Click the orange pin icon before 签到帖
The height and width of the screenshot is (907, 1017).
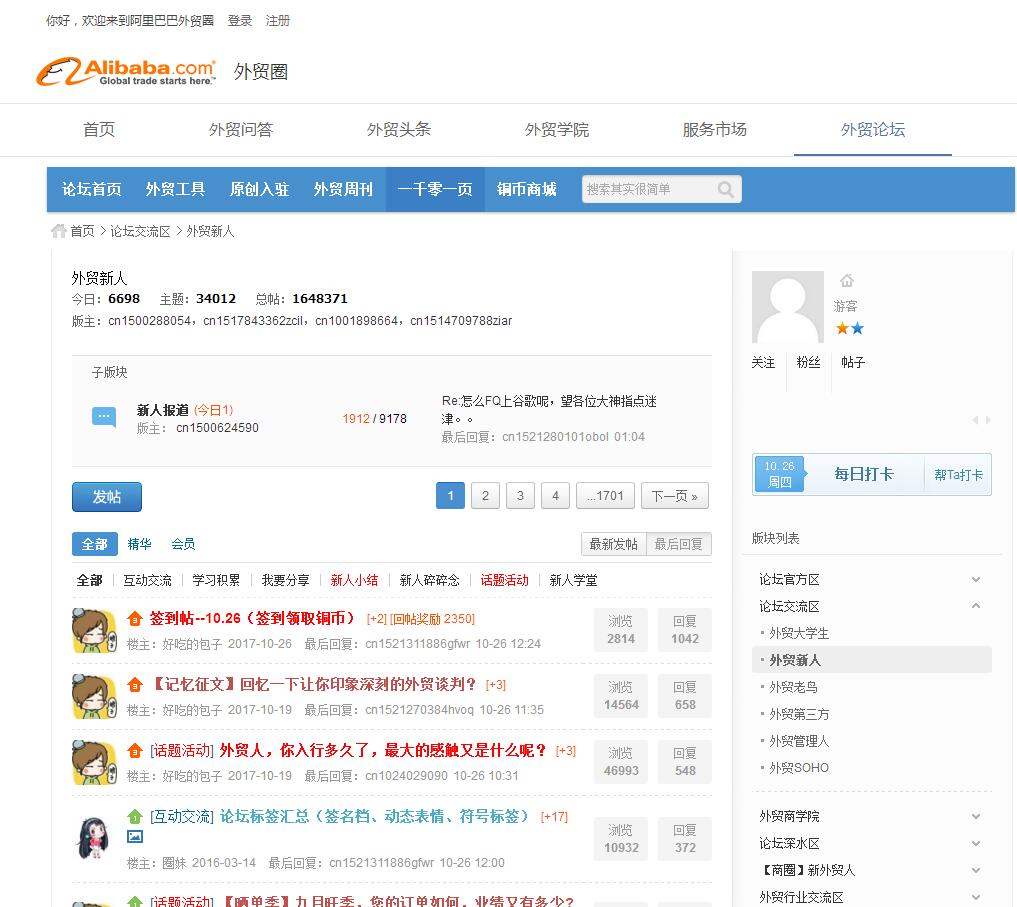pos(135,618)
